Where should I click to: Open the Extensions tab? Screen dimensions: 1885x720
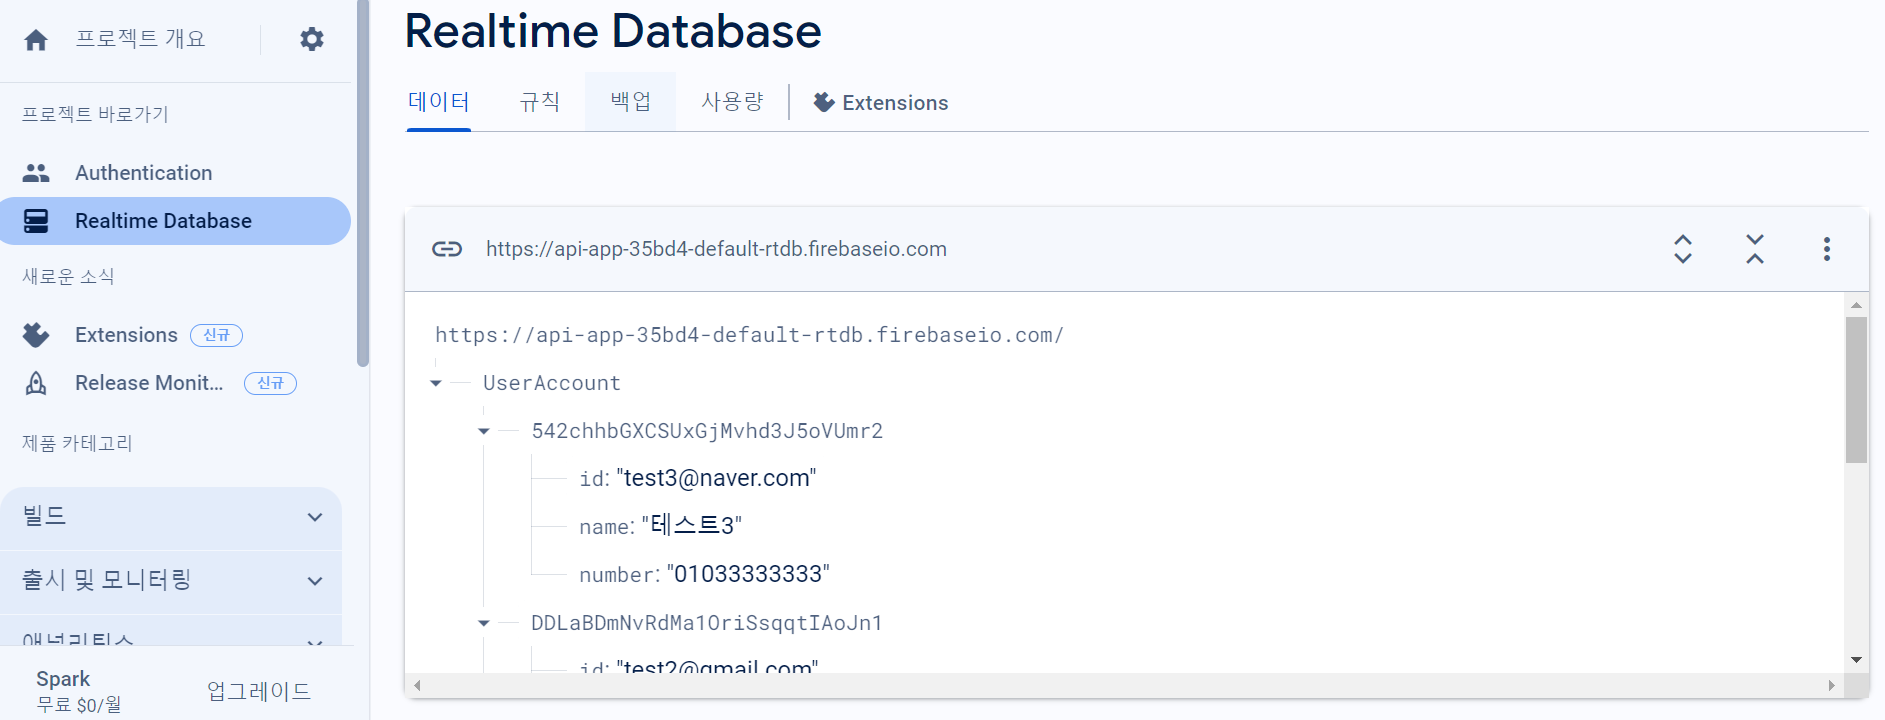(881, 102)
